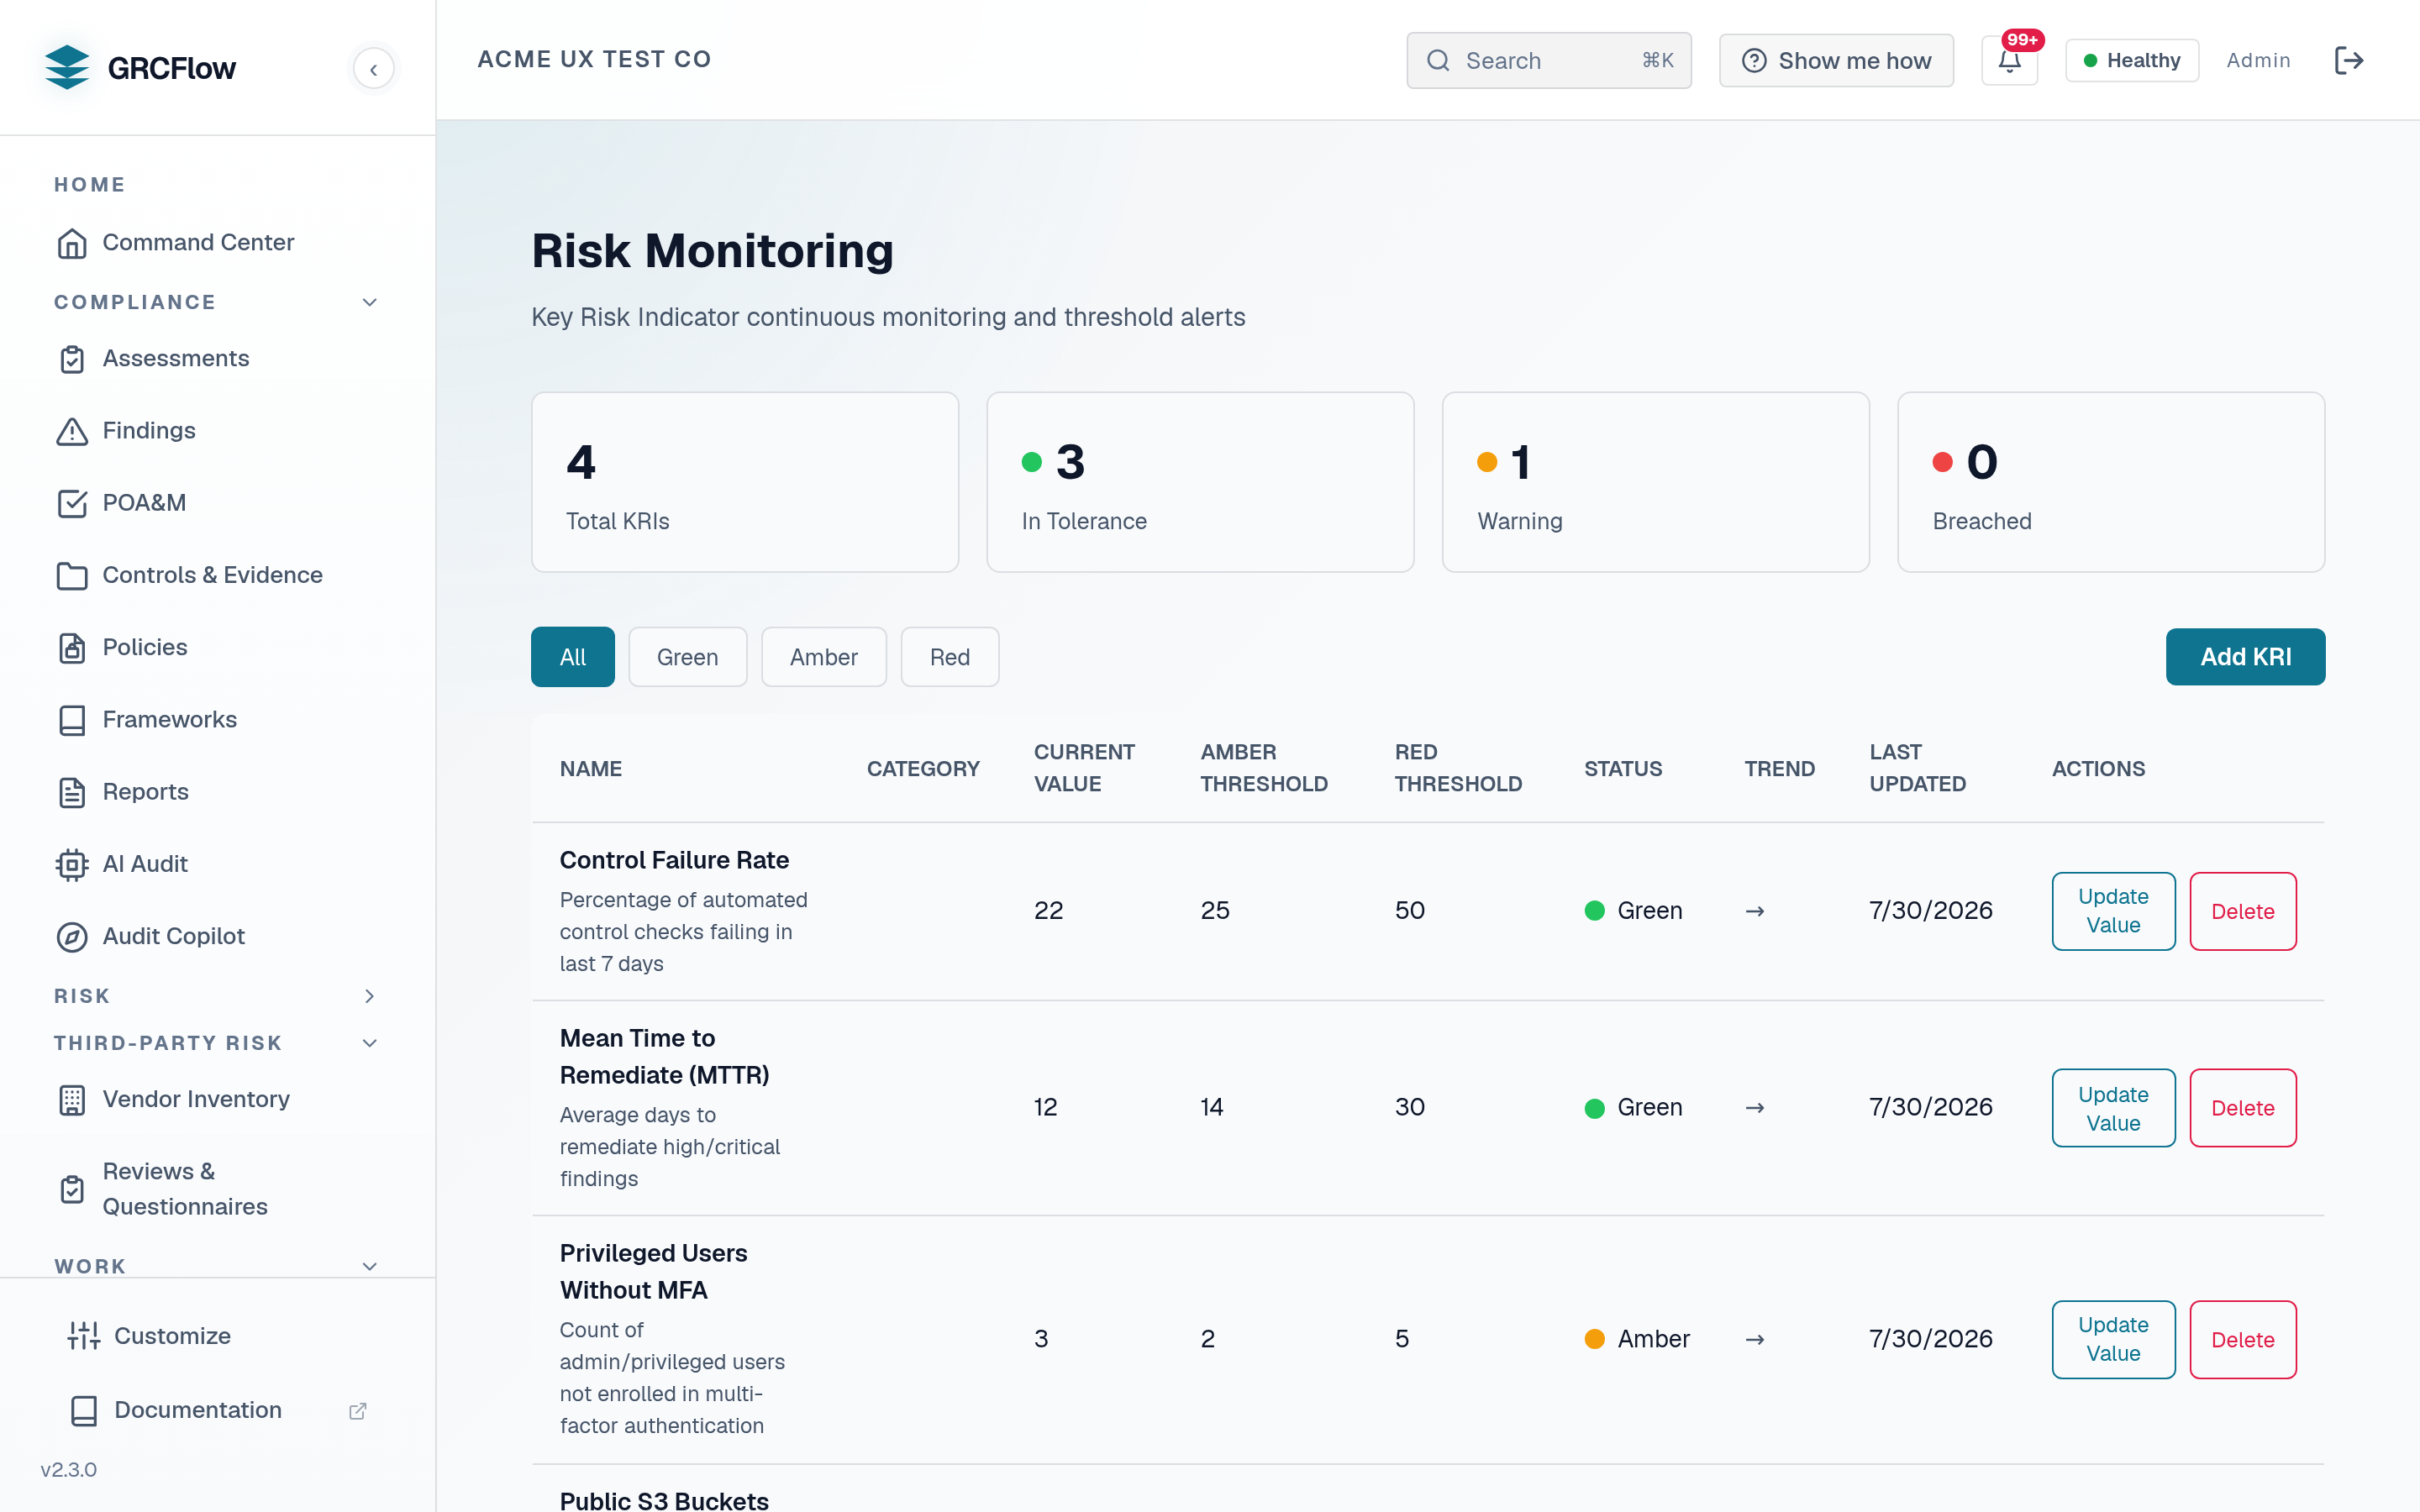Click the logout icon in header
2420x1512 pixels.
pos(2349,60)
